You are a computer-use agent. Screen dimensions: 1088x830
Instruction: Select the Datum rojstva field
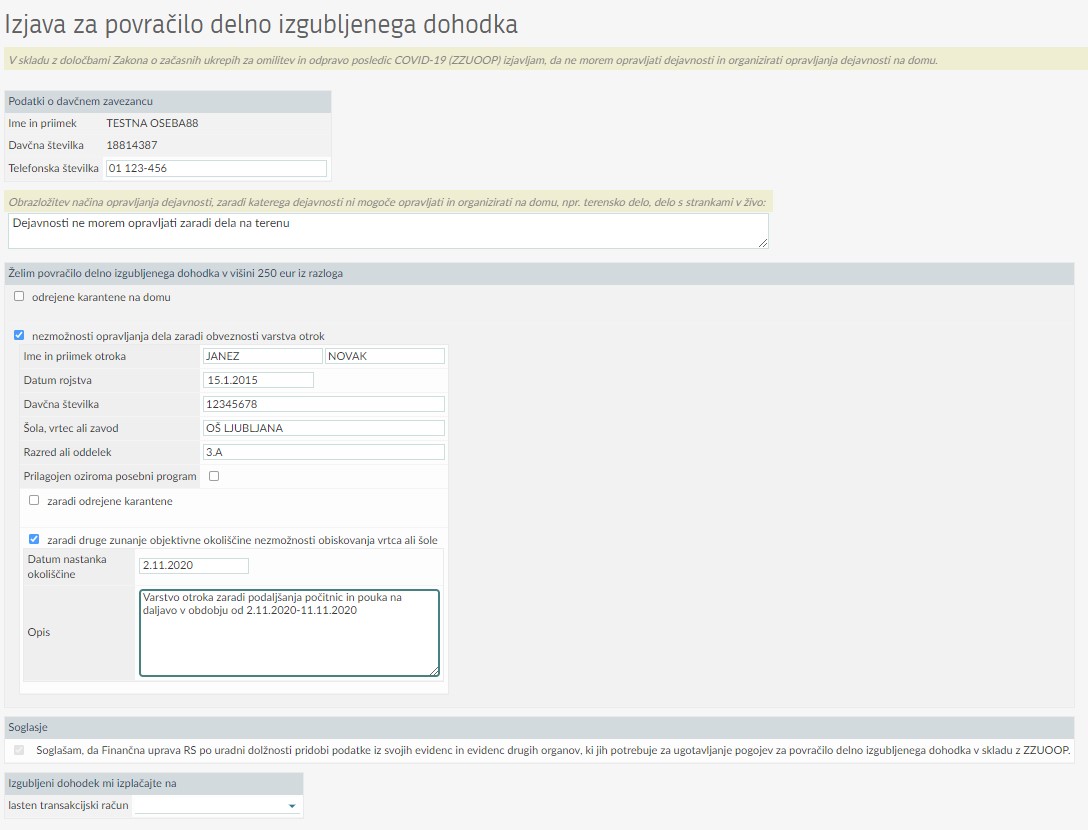coord(258,380)
